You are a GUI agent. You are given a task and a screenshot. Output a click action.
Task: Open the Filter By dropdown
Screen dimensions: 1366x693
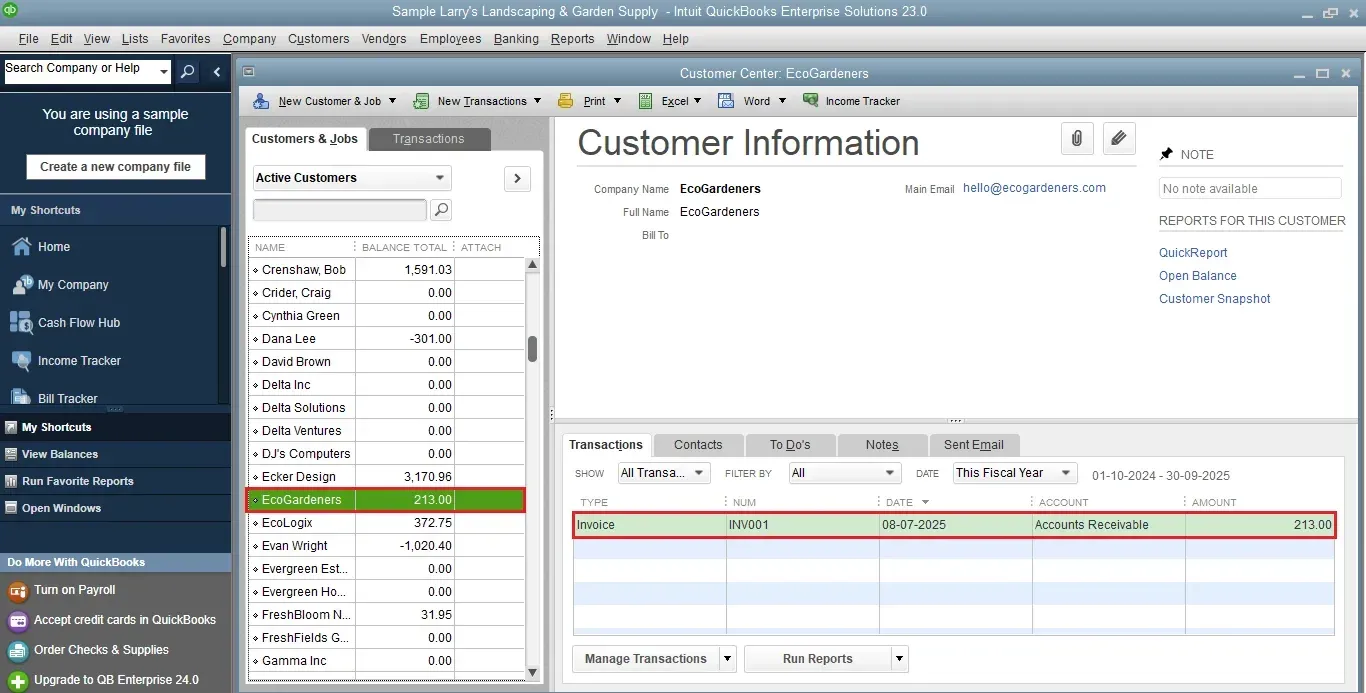coord(845,473)
